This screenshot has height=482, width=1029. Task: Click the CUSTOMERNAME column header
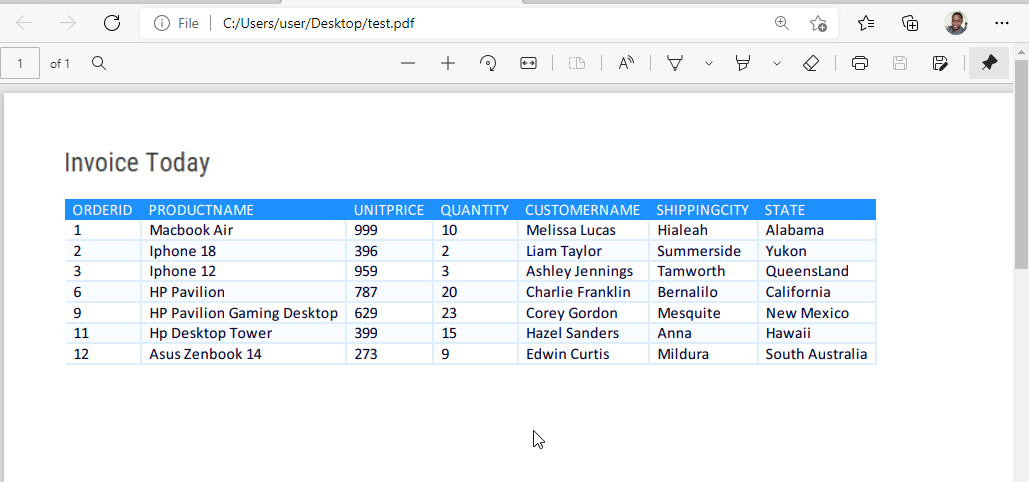(582, 210)
